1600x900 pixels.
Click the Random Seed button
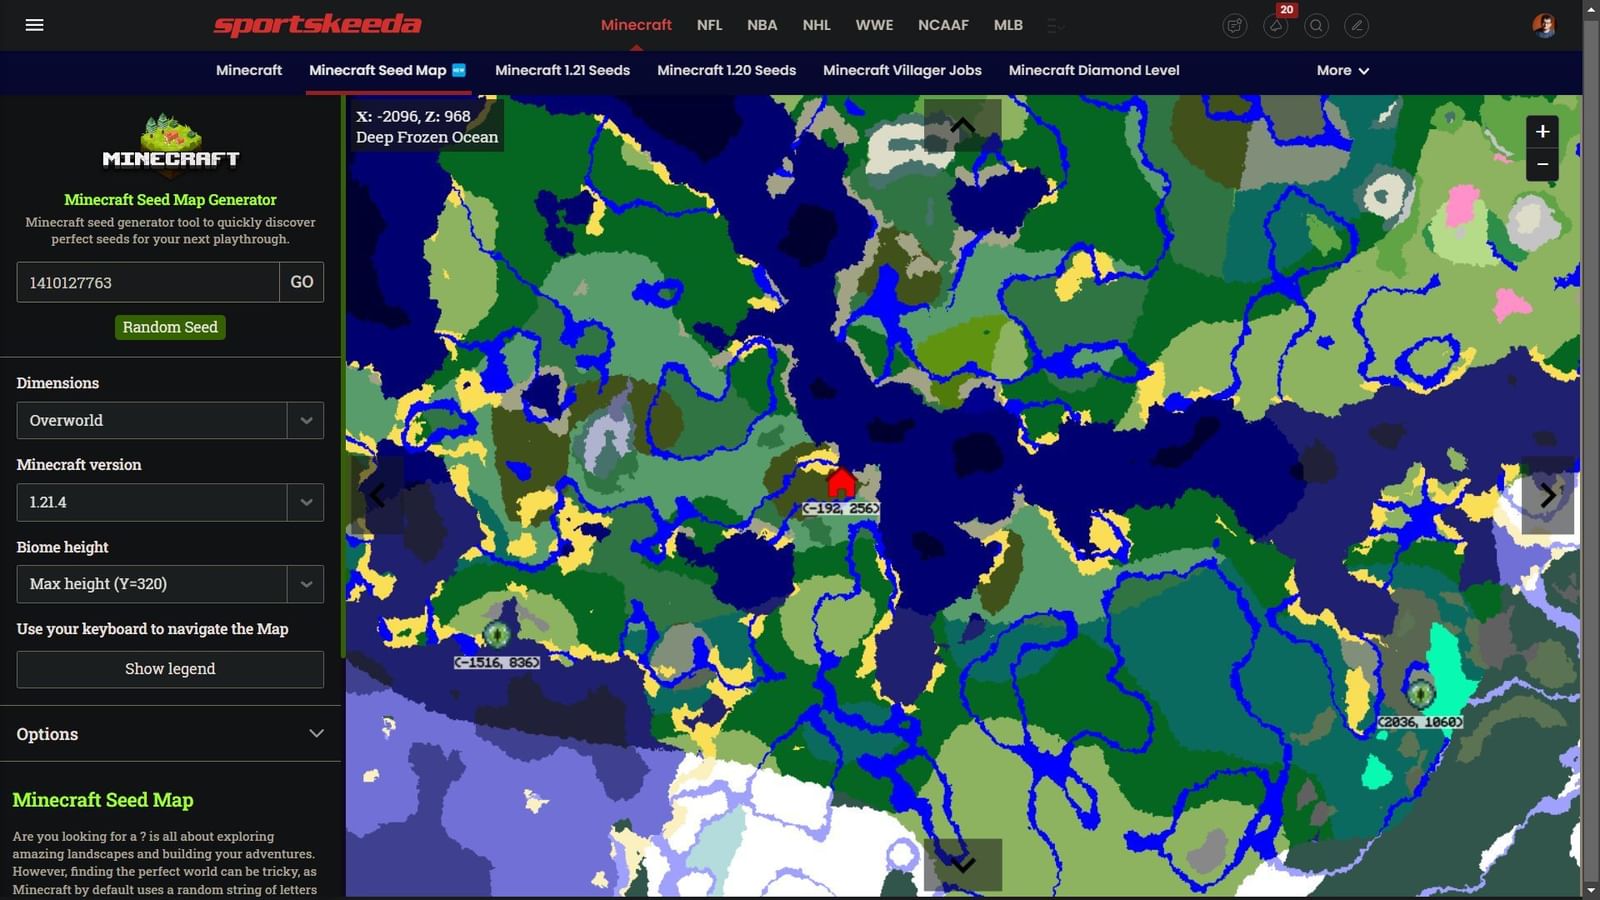pos(170,327)
